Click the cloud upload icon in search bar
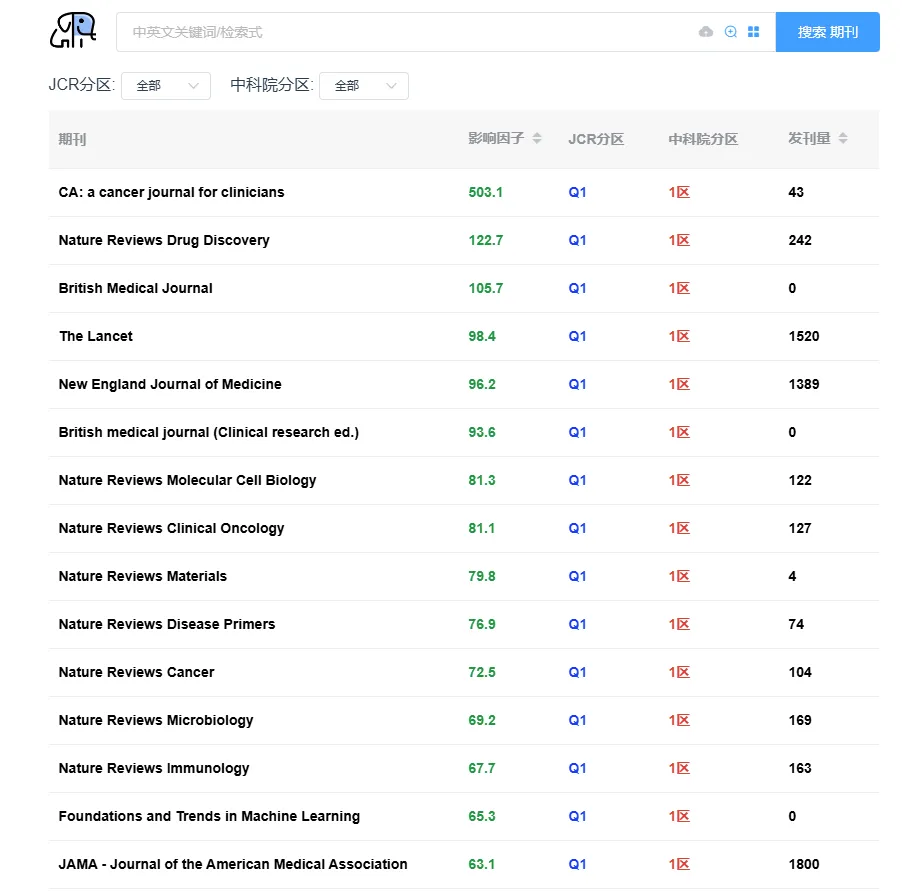The height and width of the screenshot is (891, 902). (706, 32)
